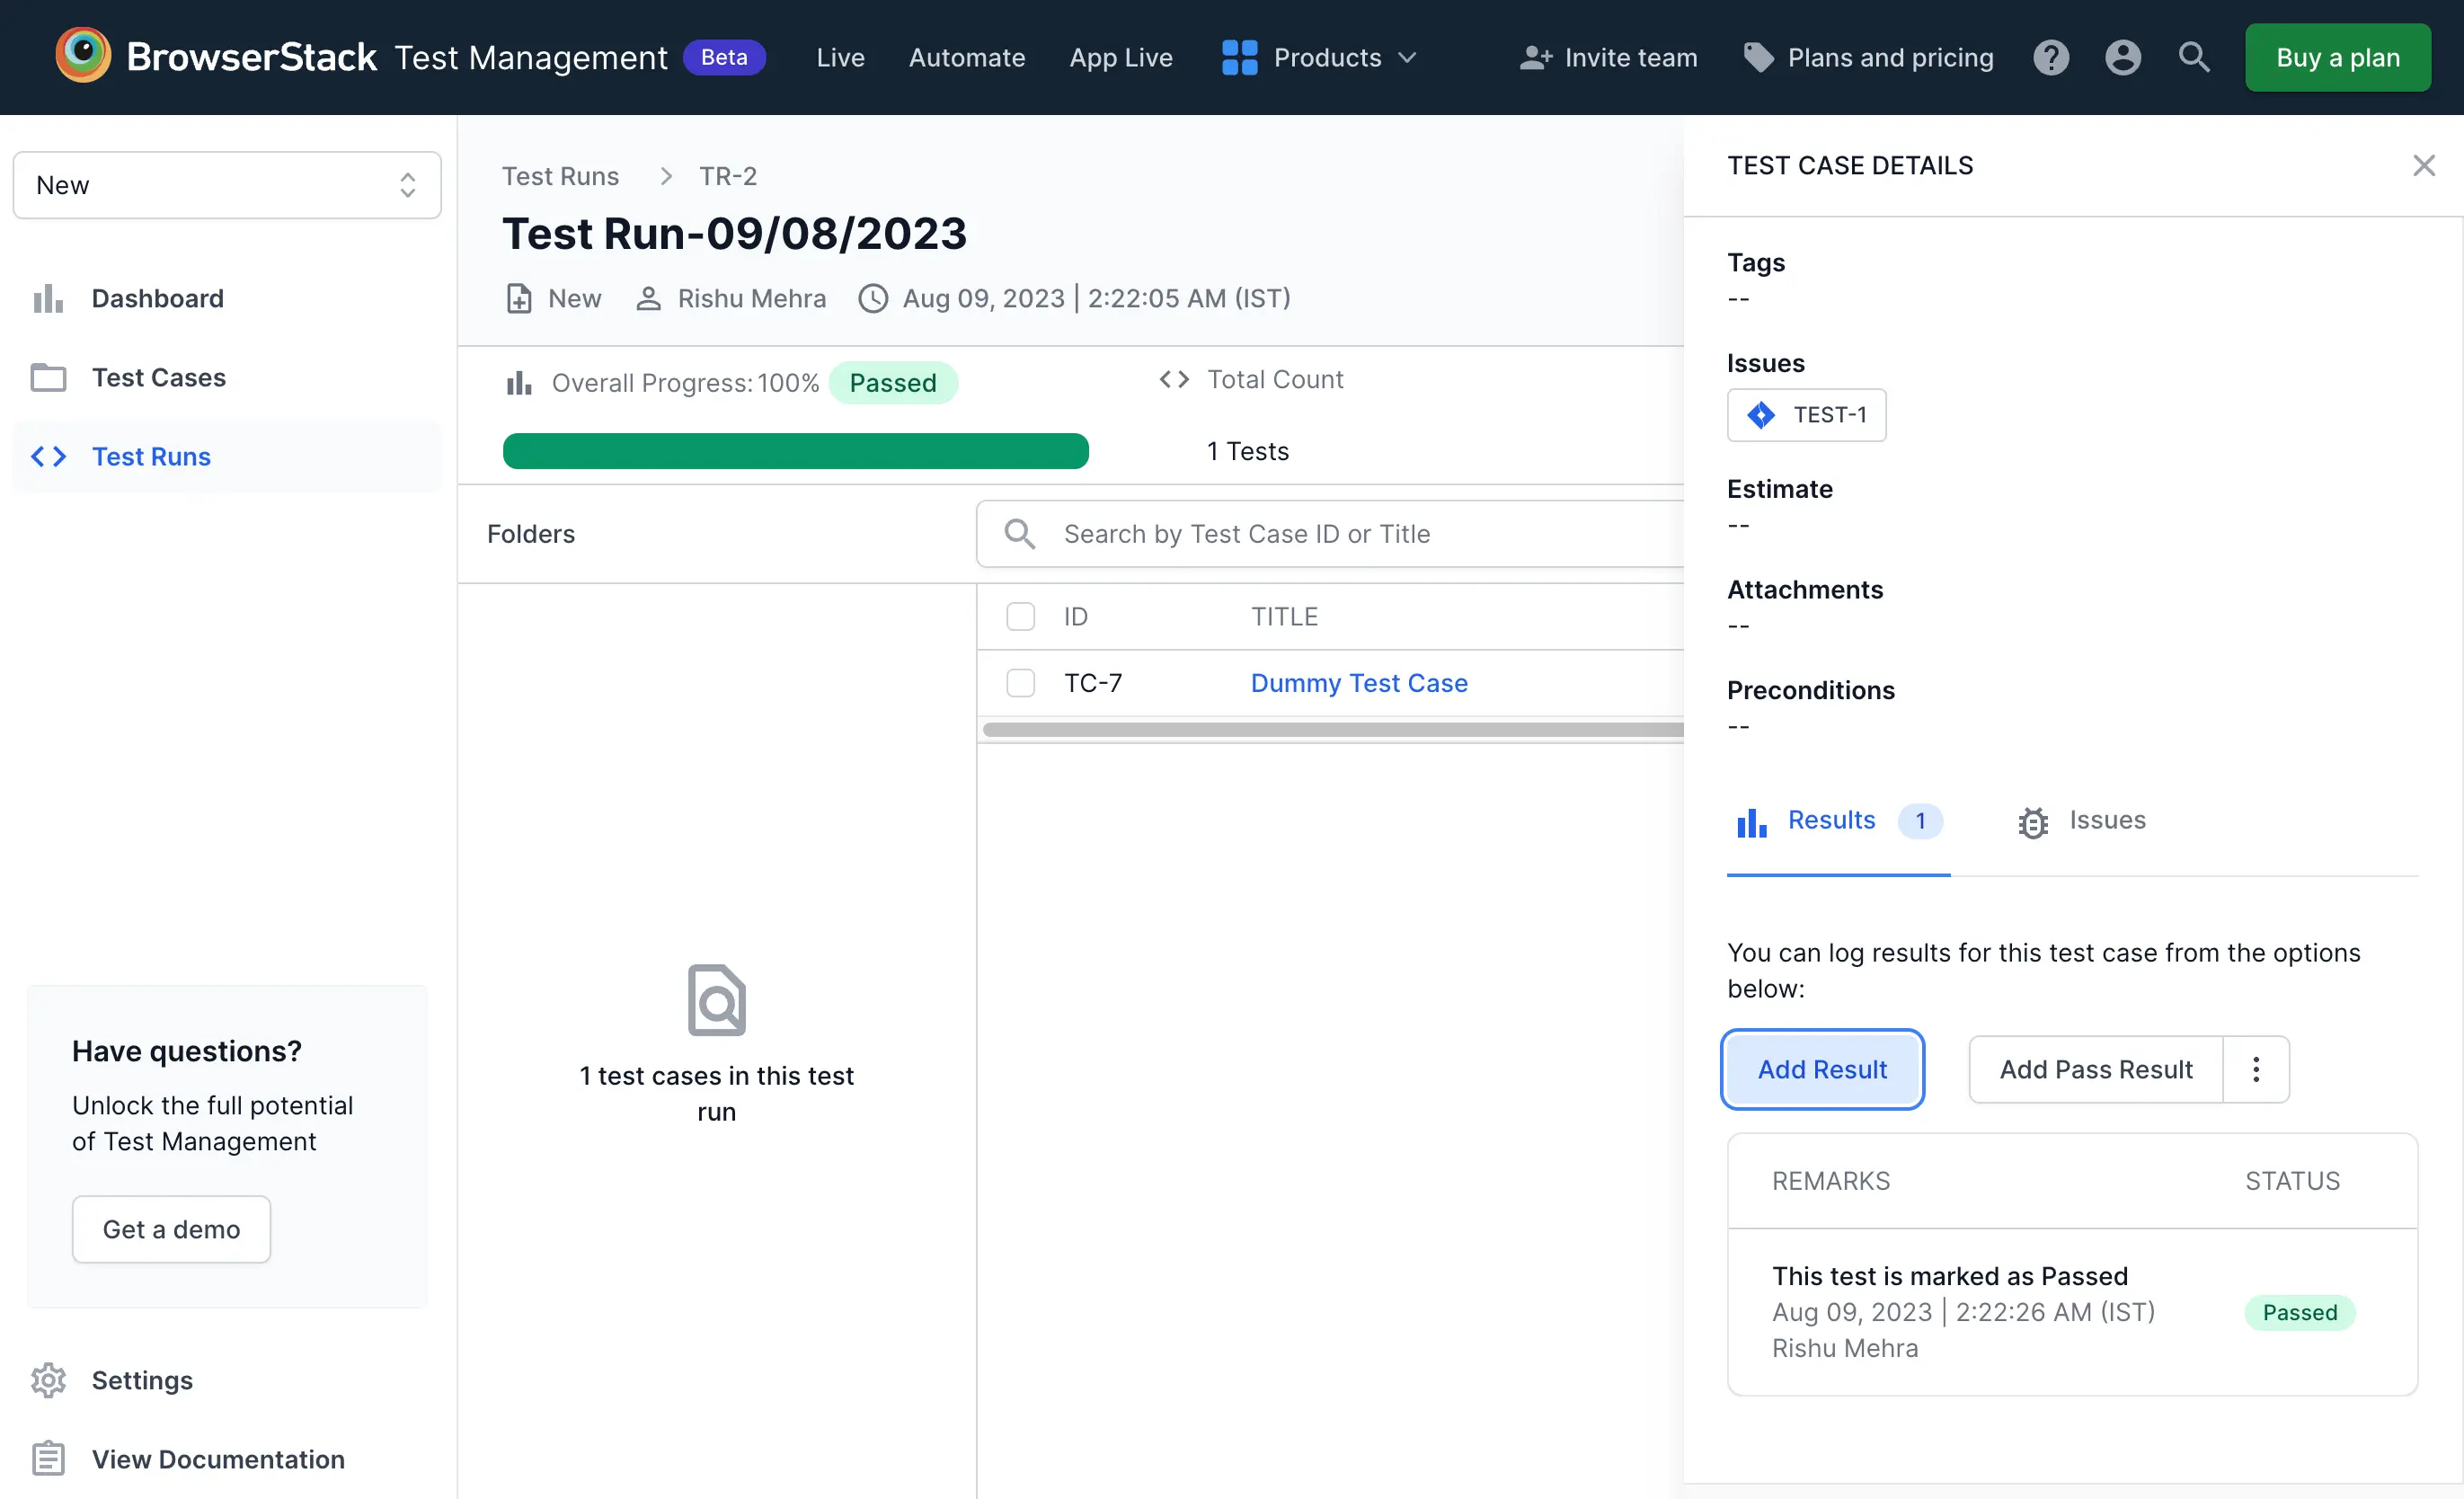Screen dimensions: 2464x1499
Task: Open the help question mark icon
Action: (2050, 57)
